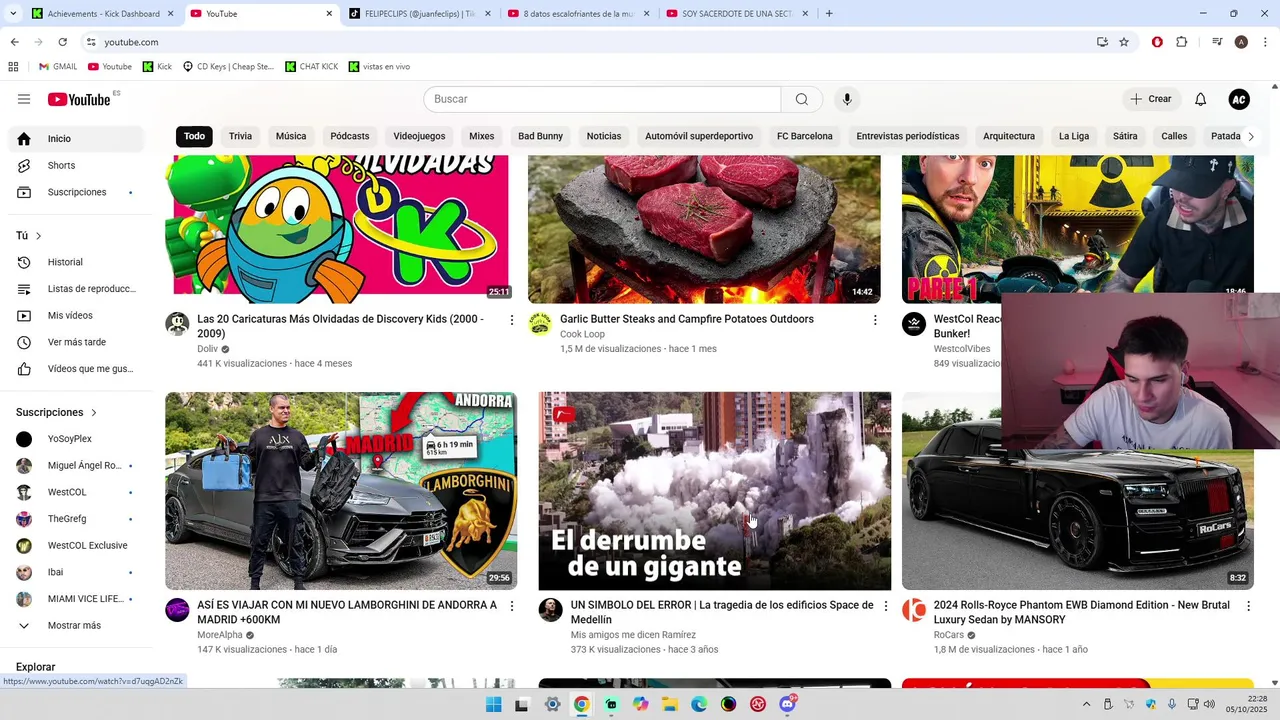Open Chrome extensions puzzle icon

click(x=1182, y=42)
